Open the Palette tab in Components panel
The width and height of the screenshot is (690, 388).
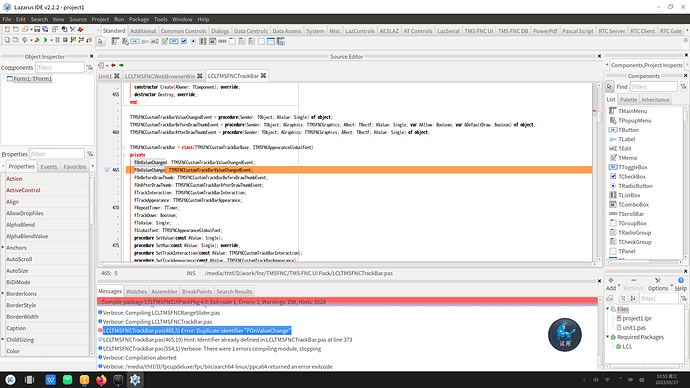click(x=628, y=99)
